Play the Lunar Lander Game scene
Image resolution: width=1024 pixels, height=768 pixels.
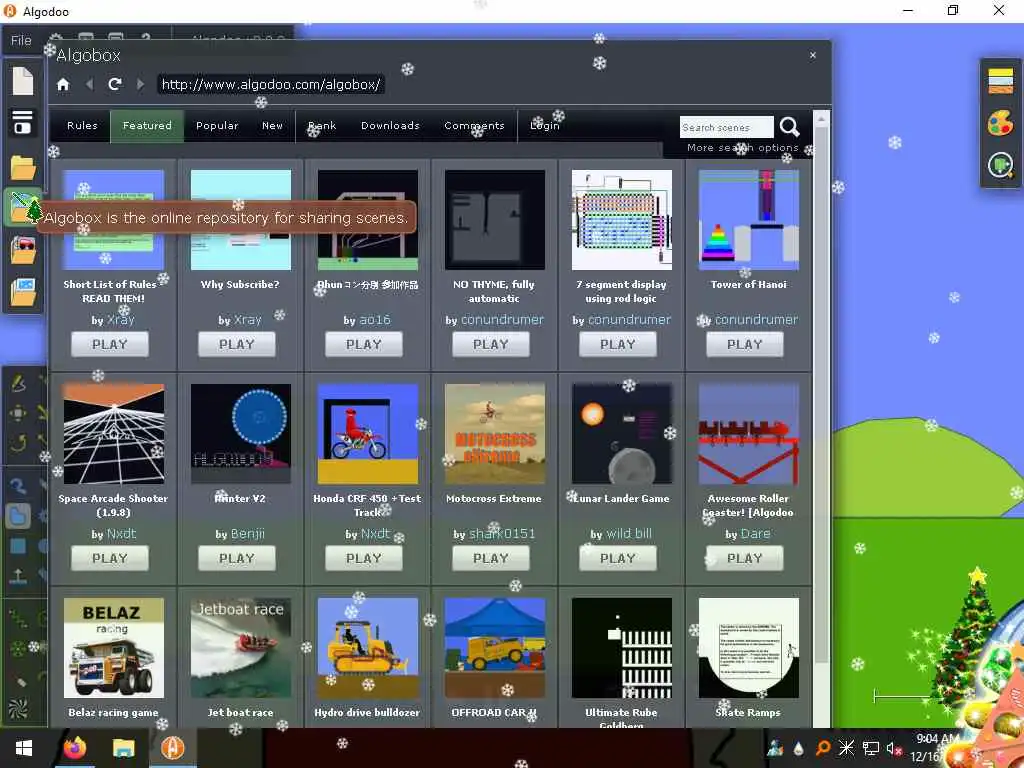click(x=617, y=558)
